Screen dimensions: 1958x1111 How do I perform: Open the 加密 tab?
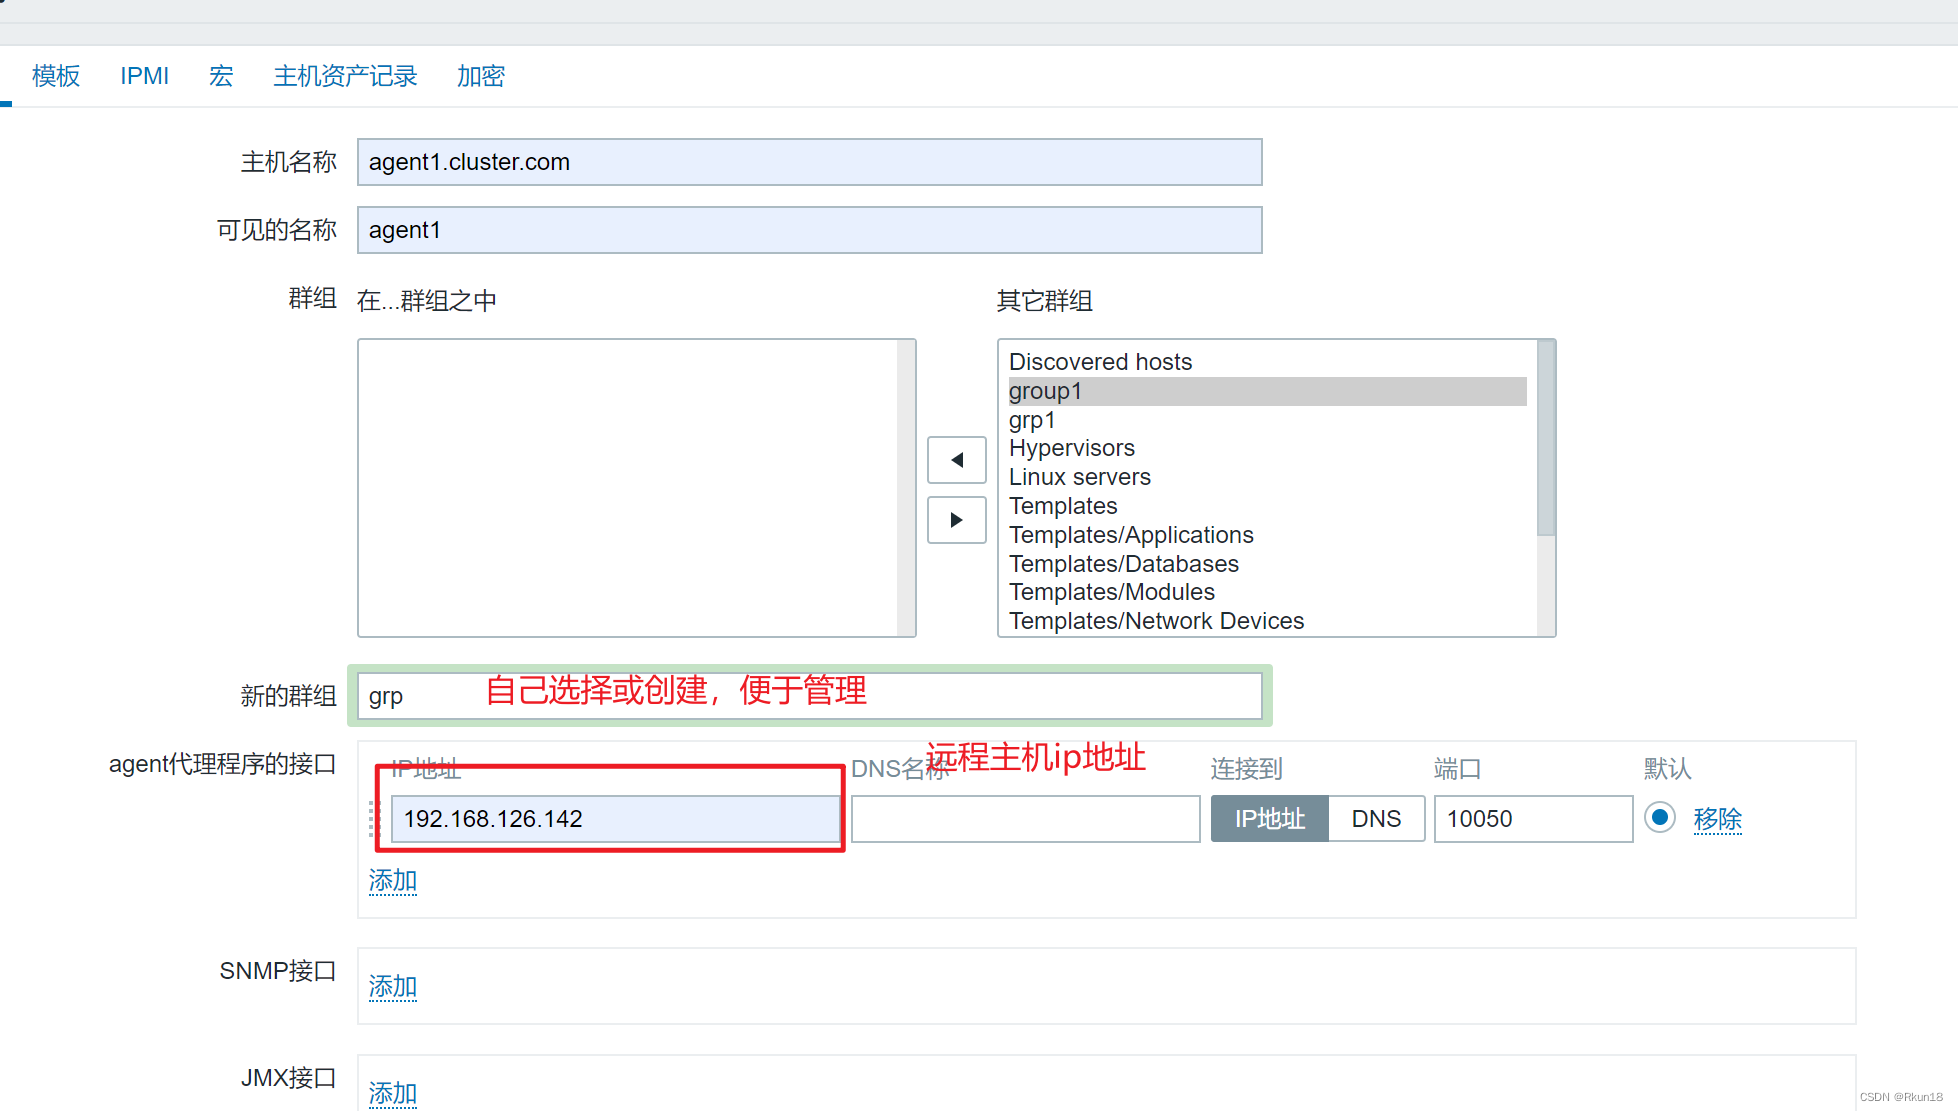point(481,76)
